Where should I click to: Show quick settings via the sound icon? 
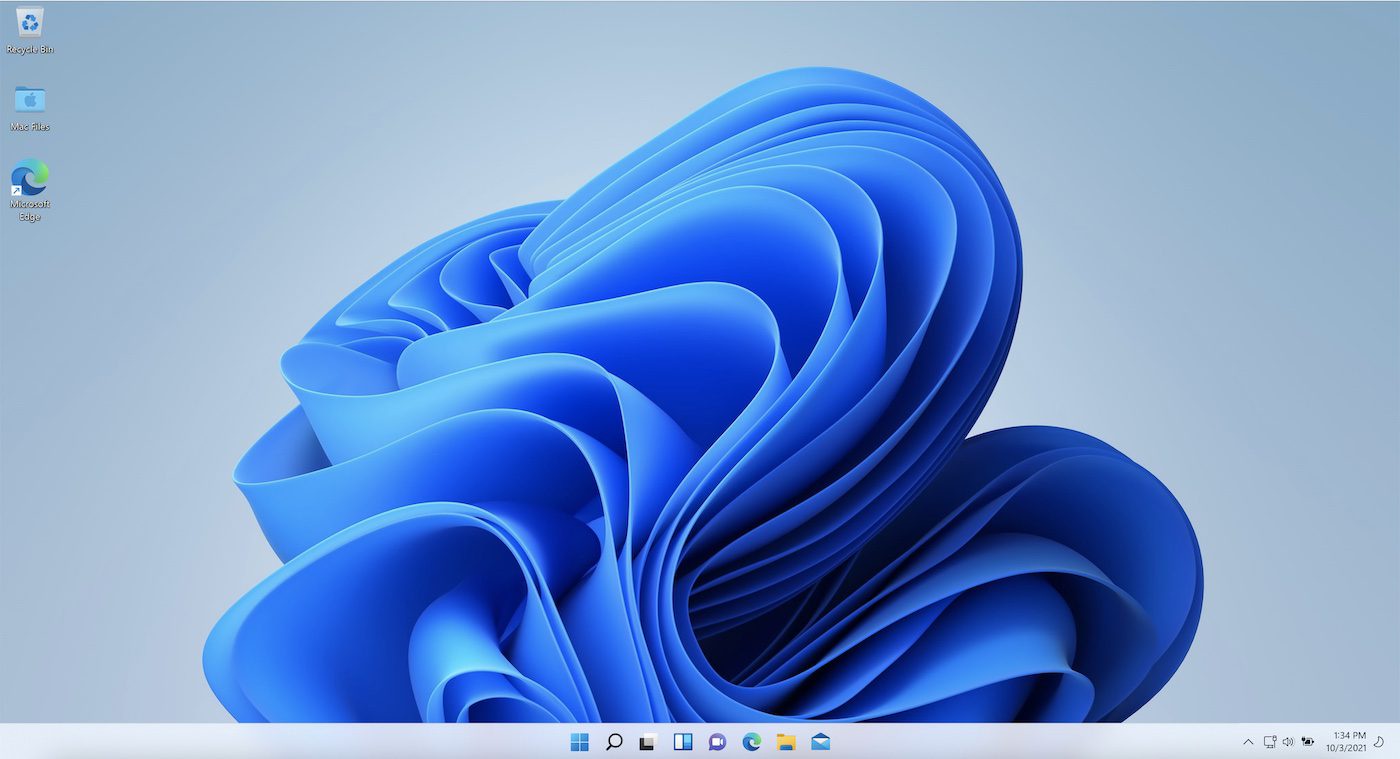pyautogui.click(x=1289, y=741)
